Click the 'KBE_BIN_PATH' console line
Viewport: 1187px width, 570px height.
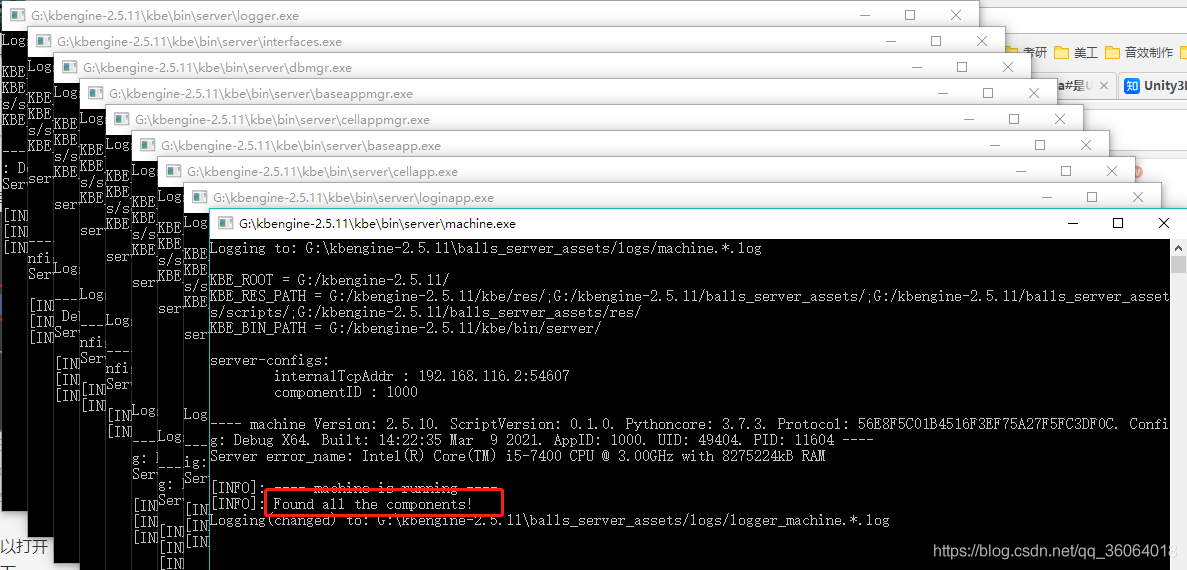[406, 328]
